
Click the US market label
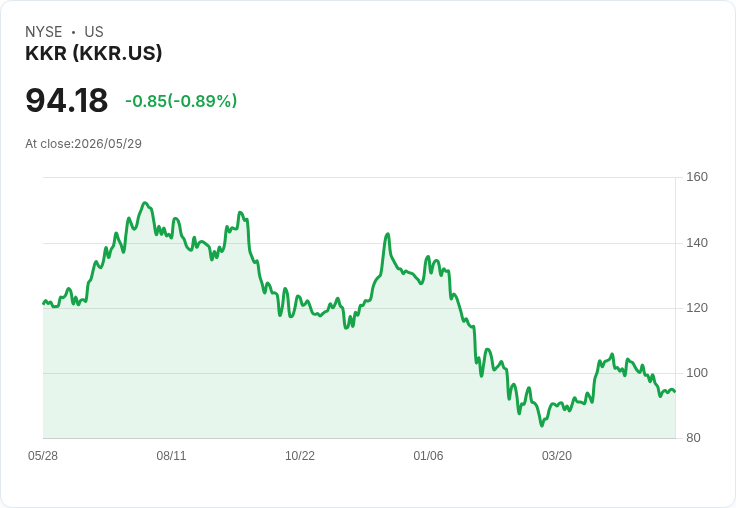click(x=94, y=32)
